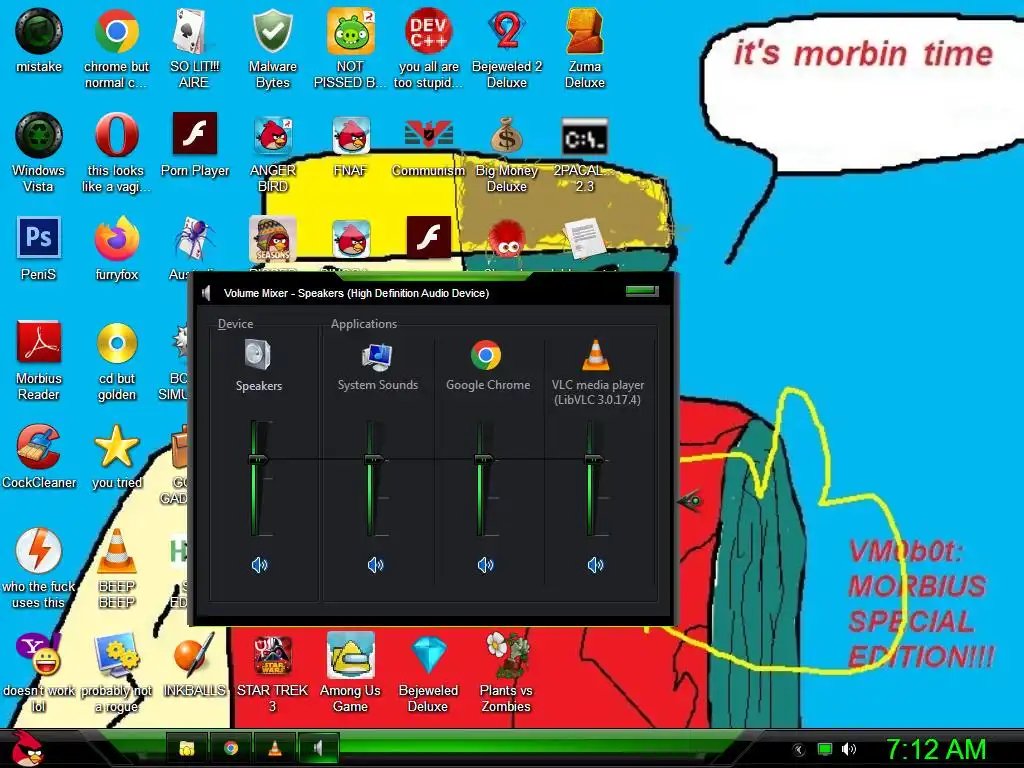Select the Windows Vista recycle bin icon
Screen dimensions: 1024x768
39,152
